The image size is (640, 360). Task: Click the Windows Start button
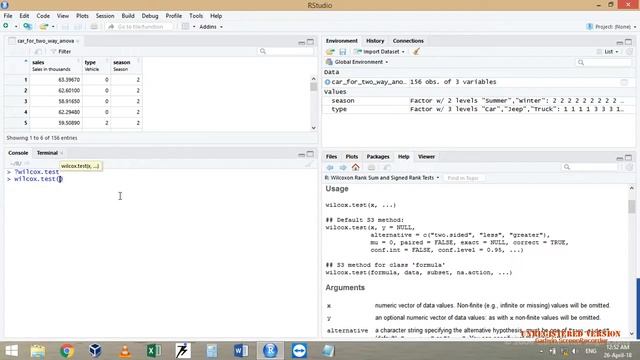11,351
